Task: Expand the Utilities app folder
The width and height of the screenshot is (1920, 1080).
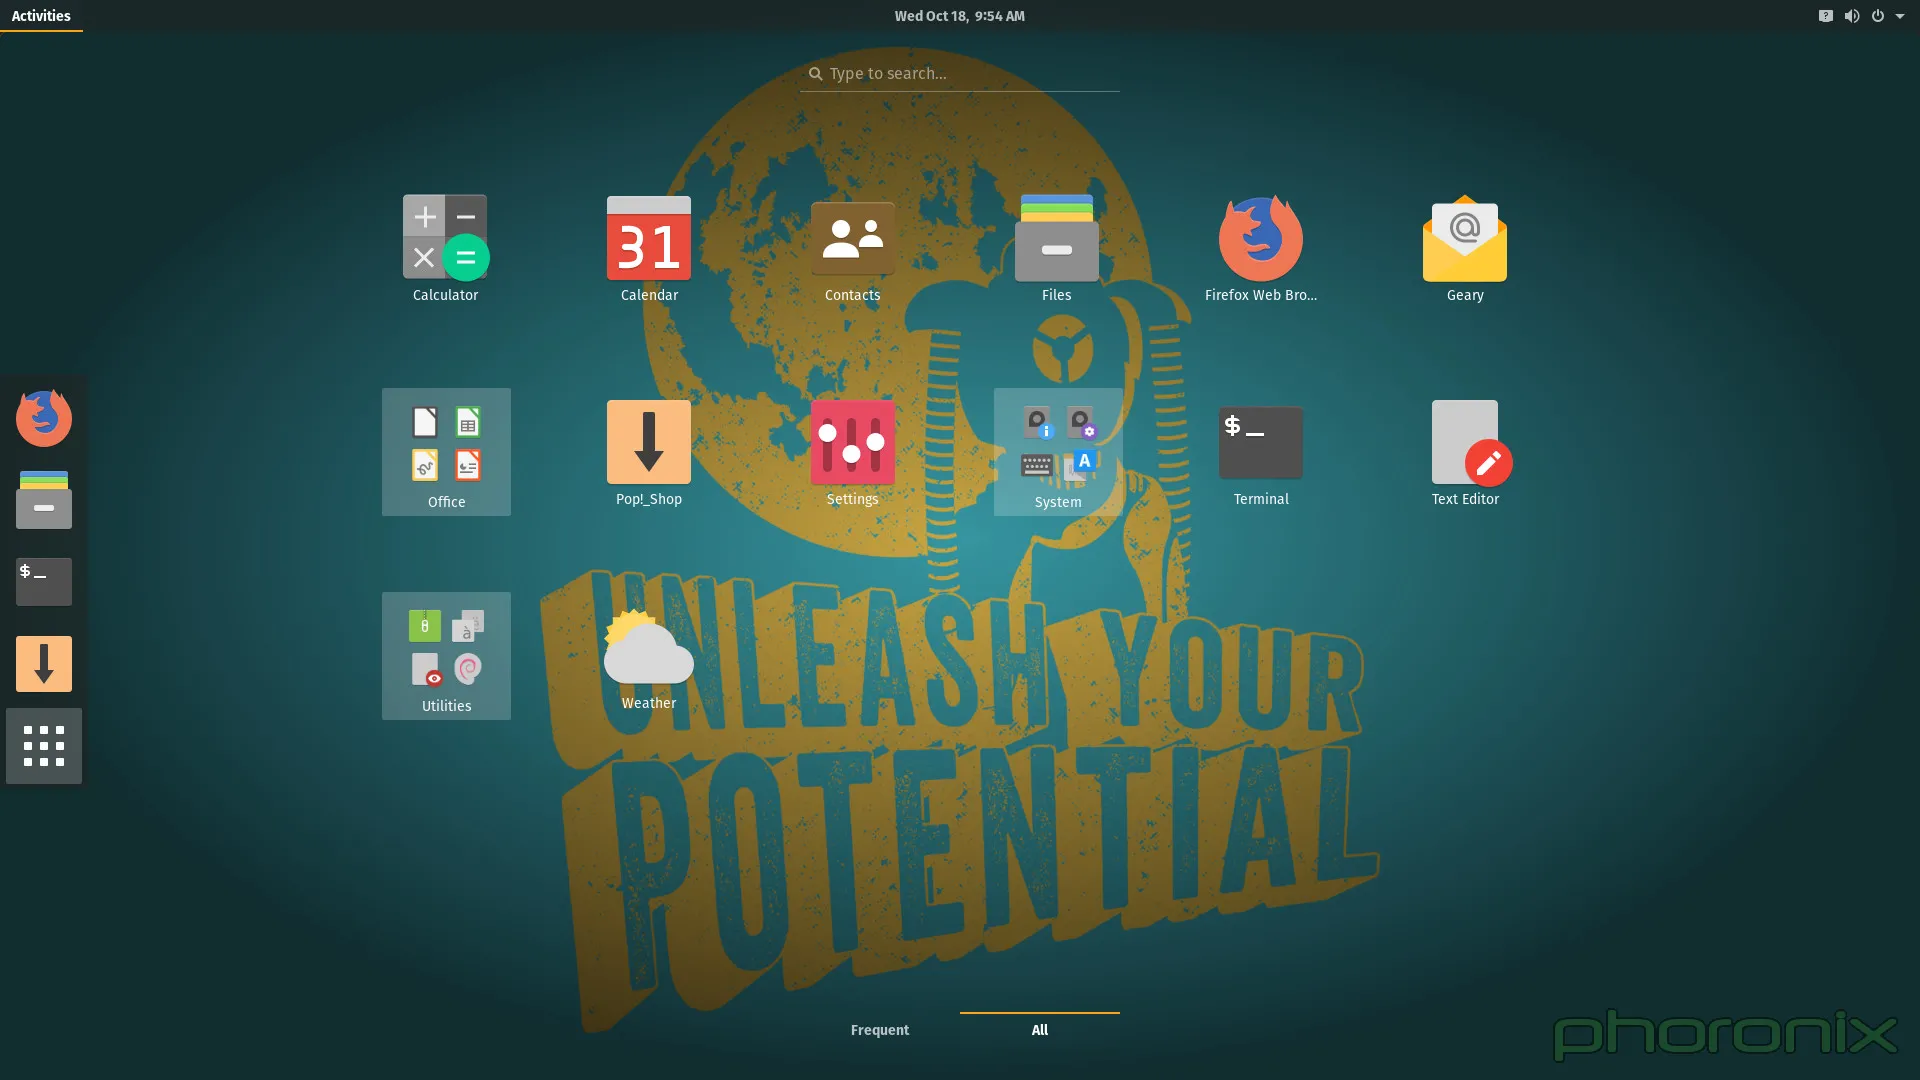Action: coord(446,656)
